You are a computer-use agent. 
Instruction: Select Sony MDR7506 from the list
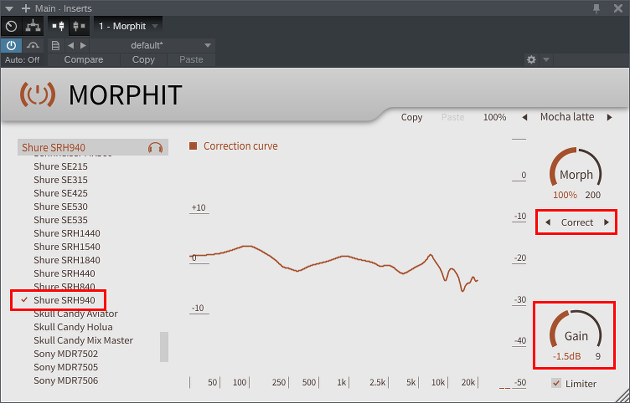tap(65, 380)
